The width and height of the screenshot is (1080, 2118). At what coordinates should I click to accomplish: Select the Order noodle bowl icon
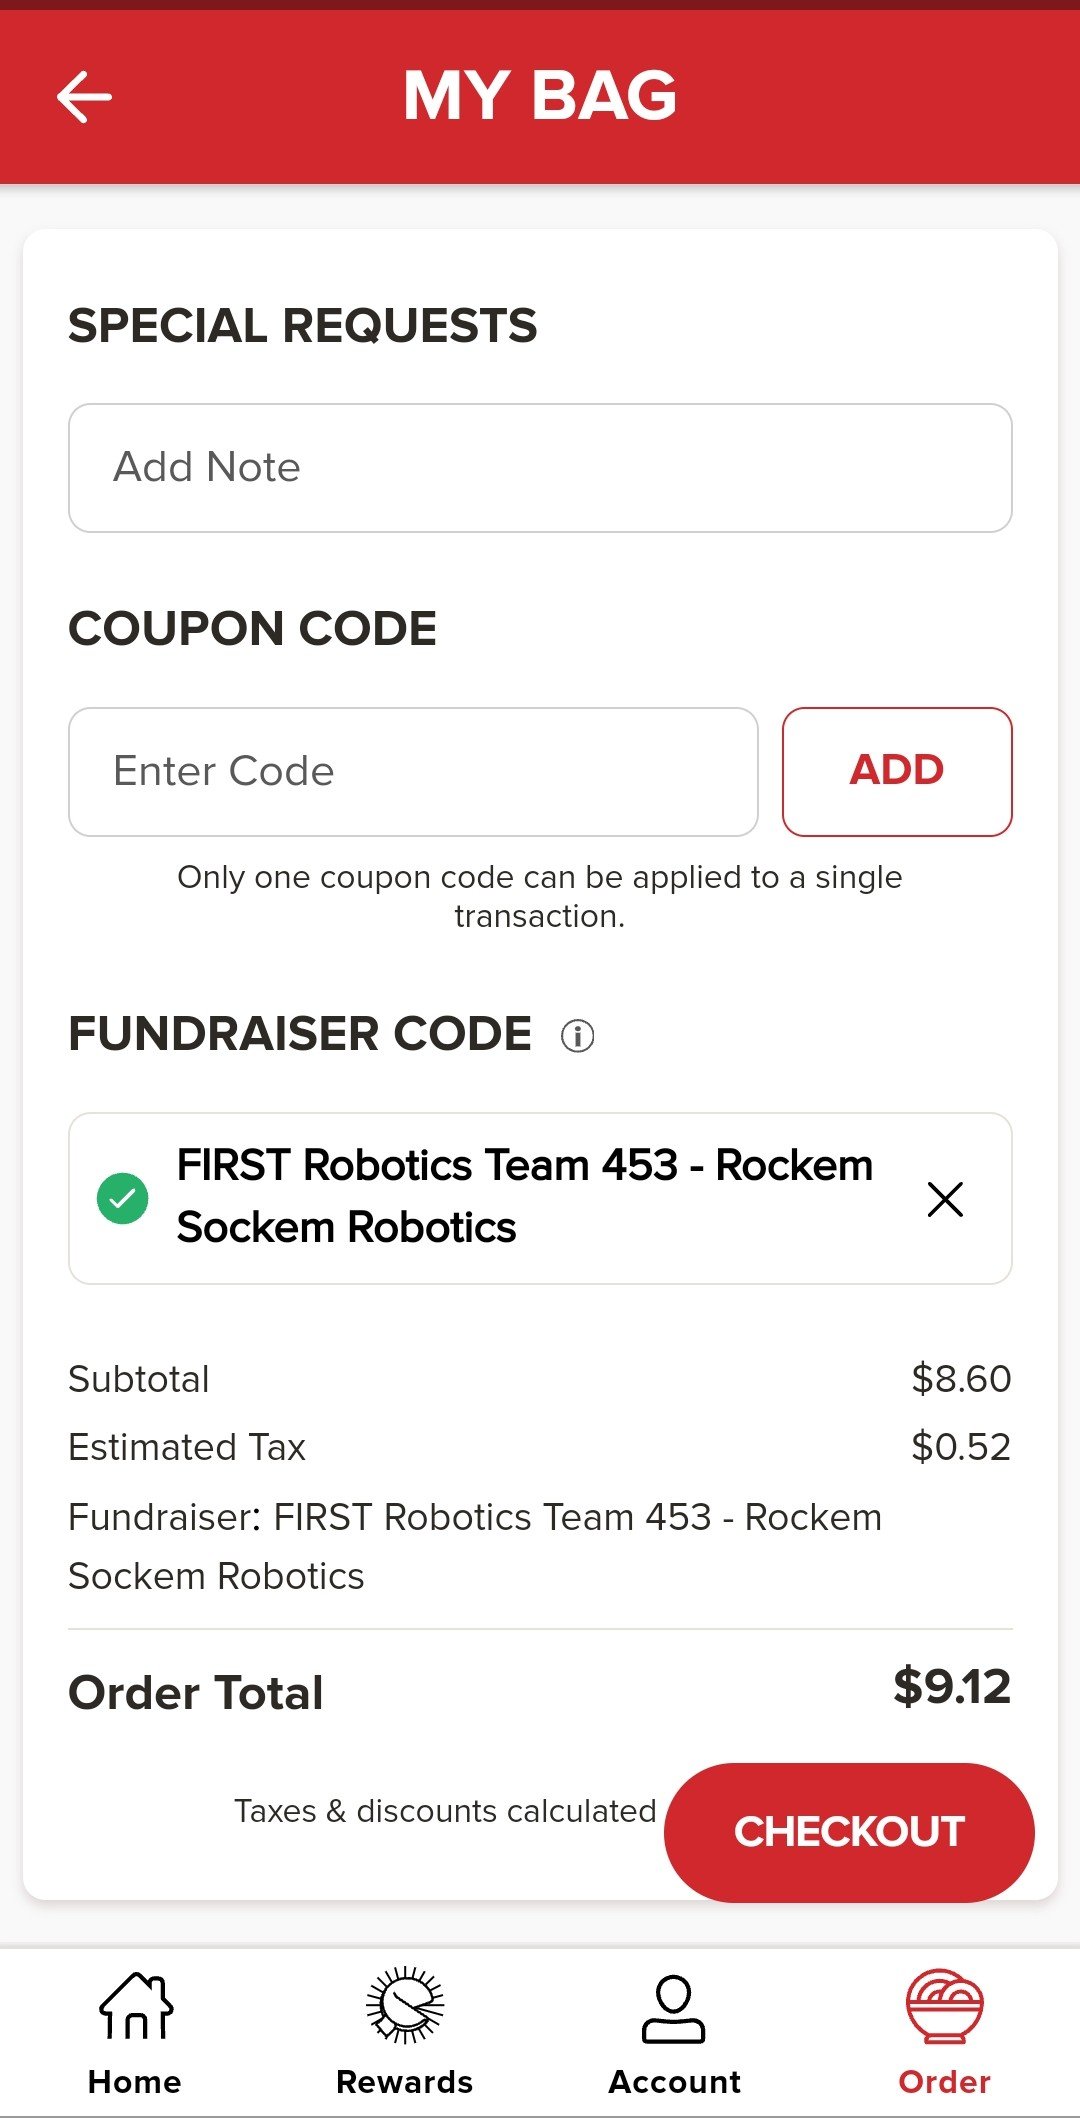pos(945,2005)
